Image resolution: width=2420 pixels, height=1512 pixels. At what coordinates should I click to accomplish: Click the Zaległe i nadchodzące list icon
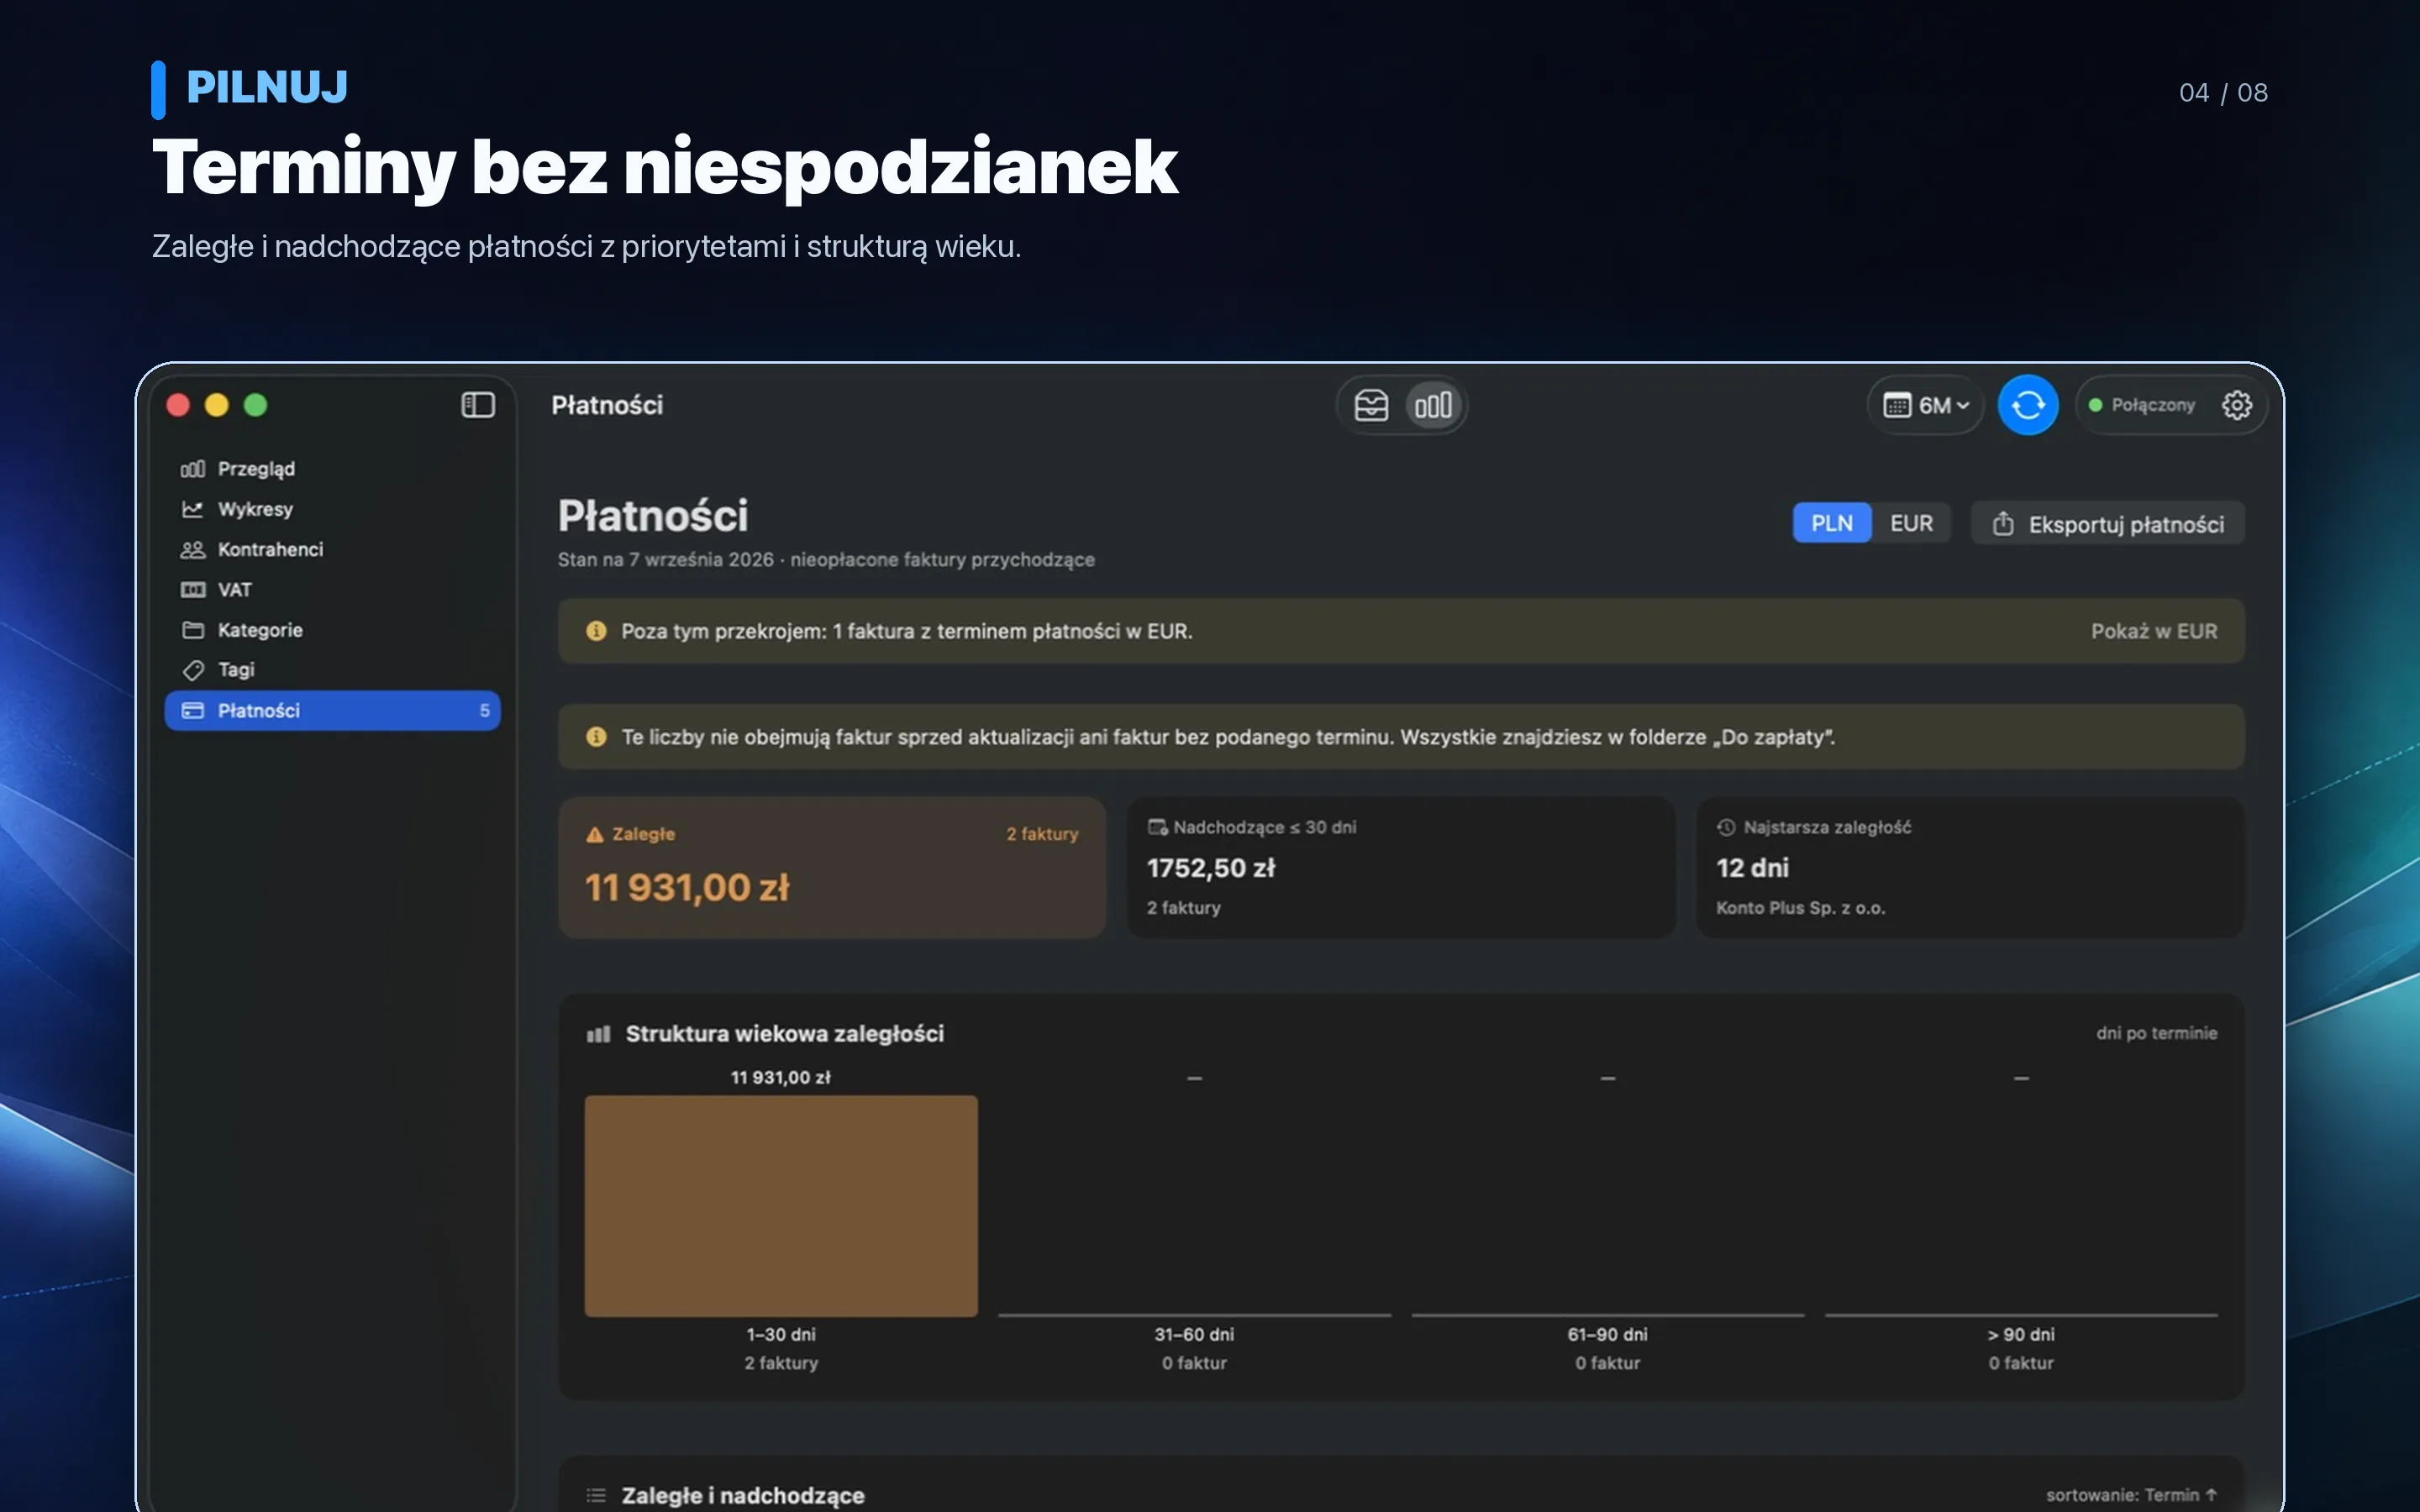(596, 1495)
